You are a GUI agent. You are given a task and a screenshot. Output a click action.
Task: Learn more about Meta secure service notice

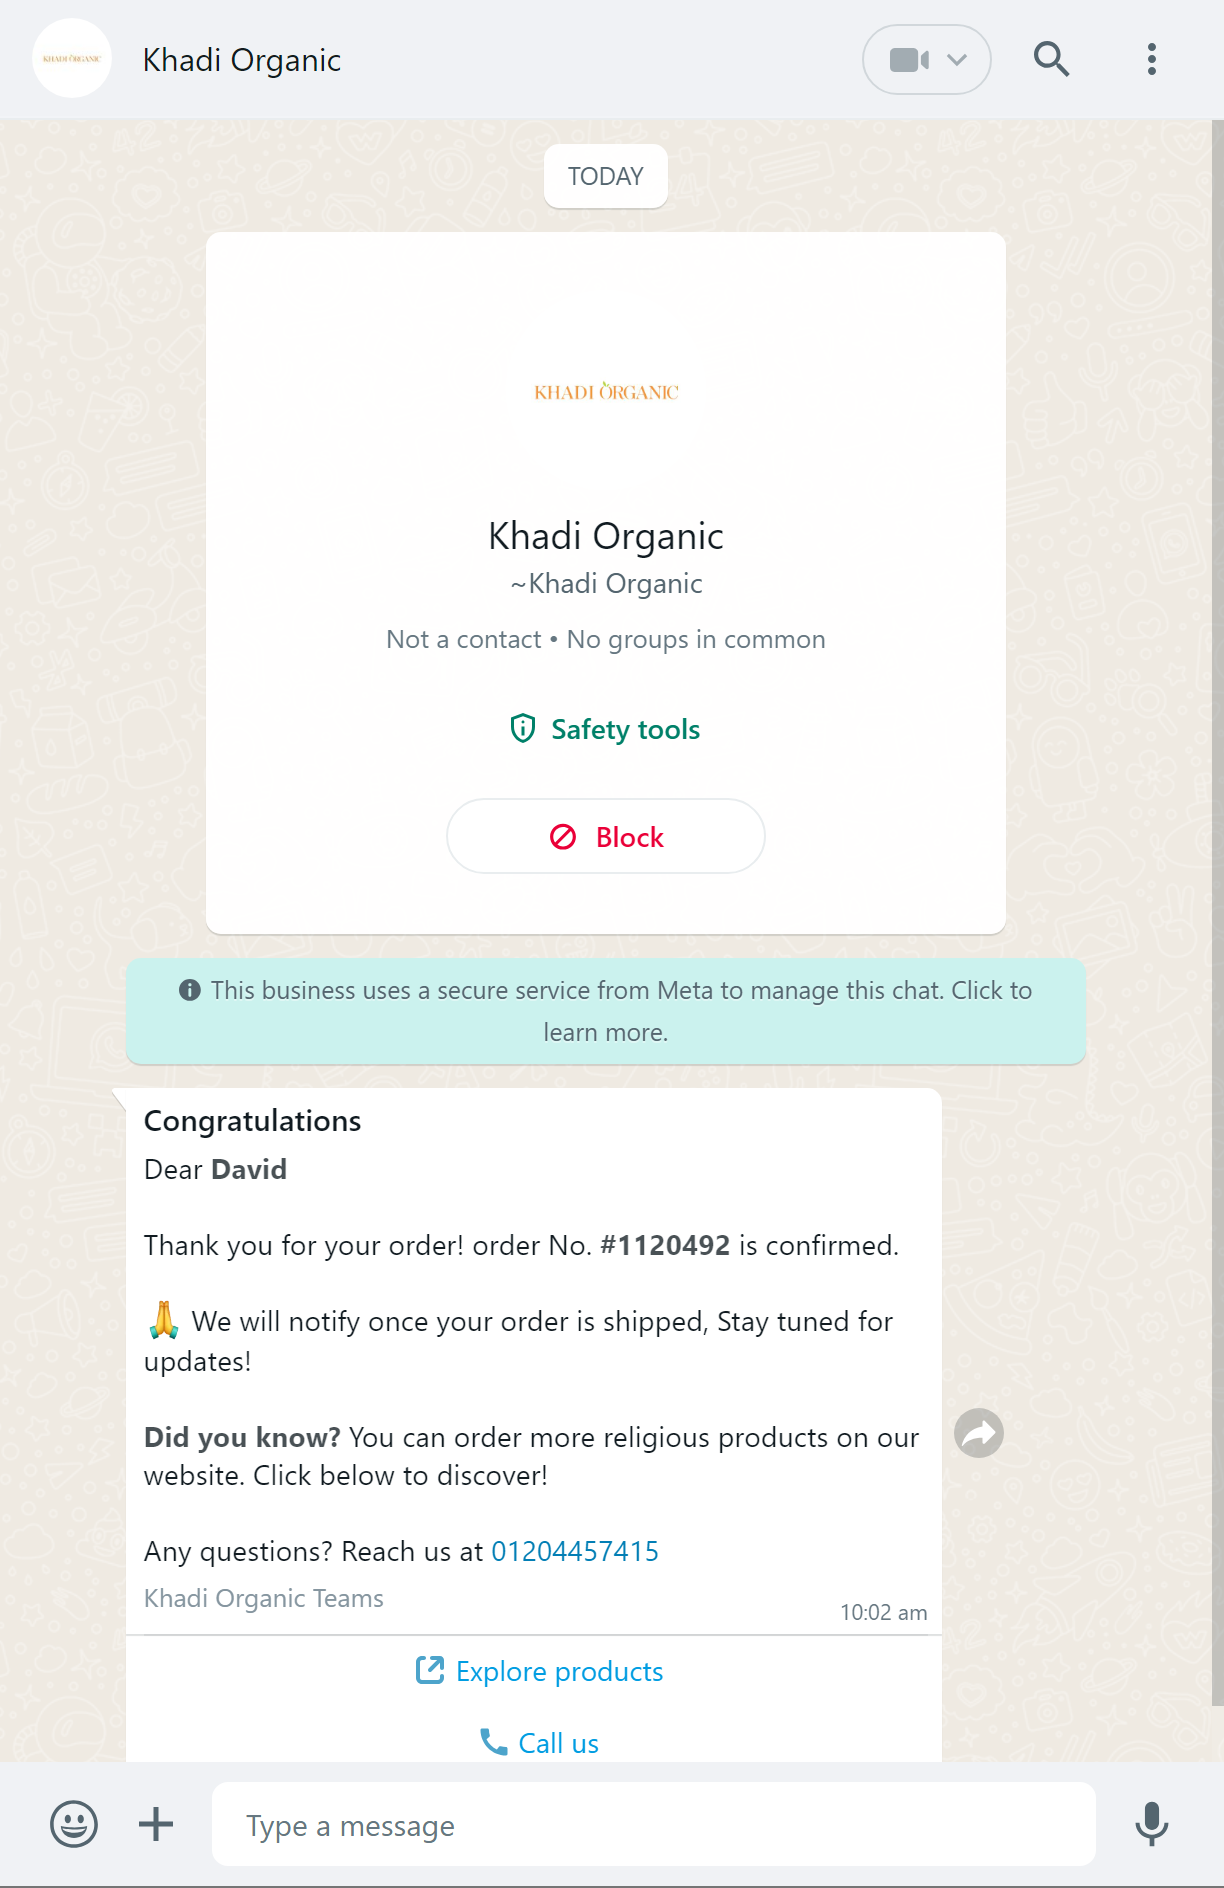606,1011
